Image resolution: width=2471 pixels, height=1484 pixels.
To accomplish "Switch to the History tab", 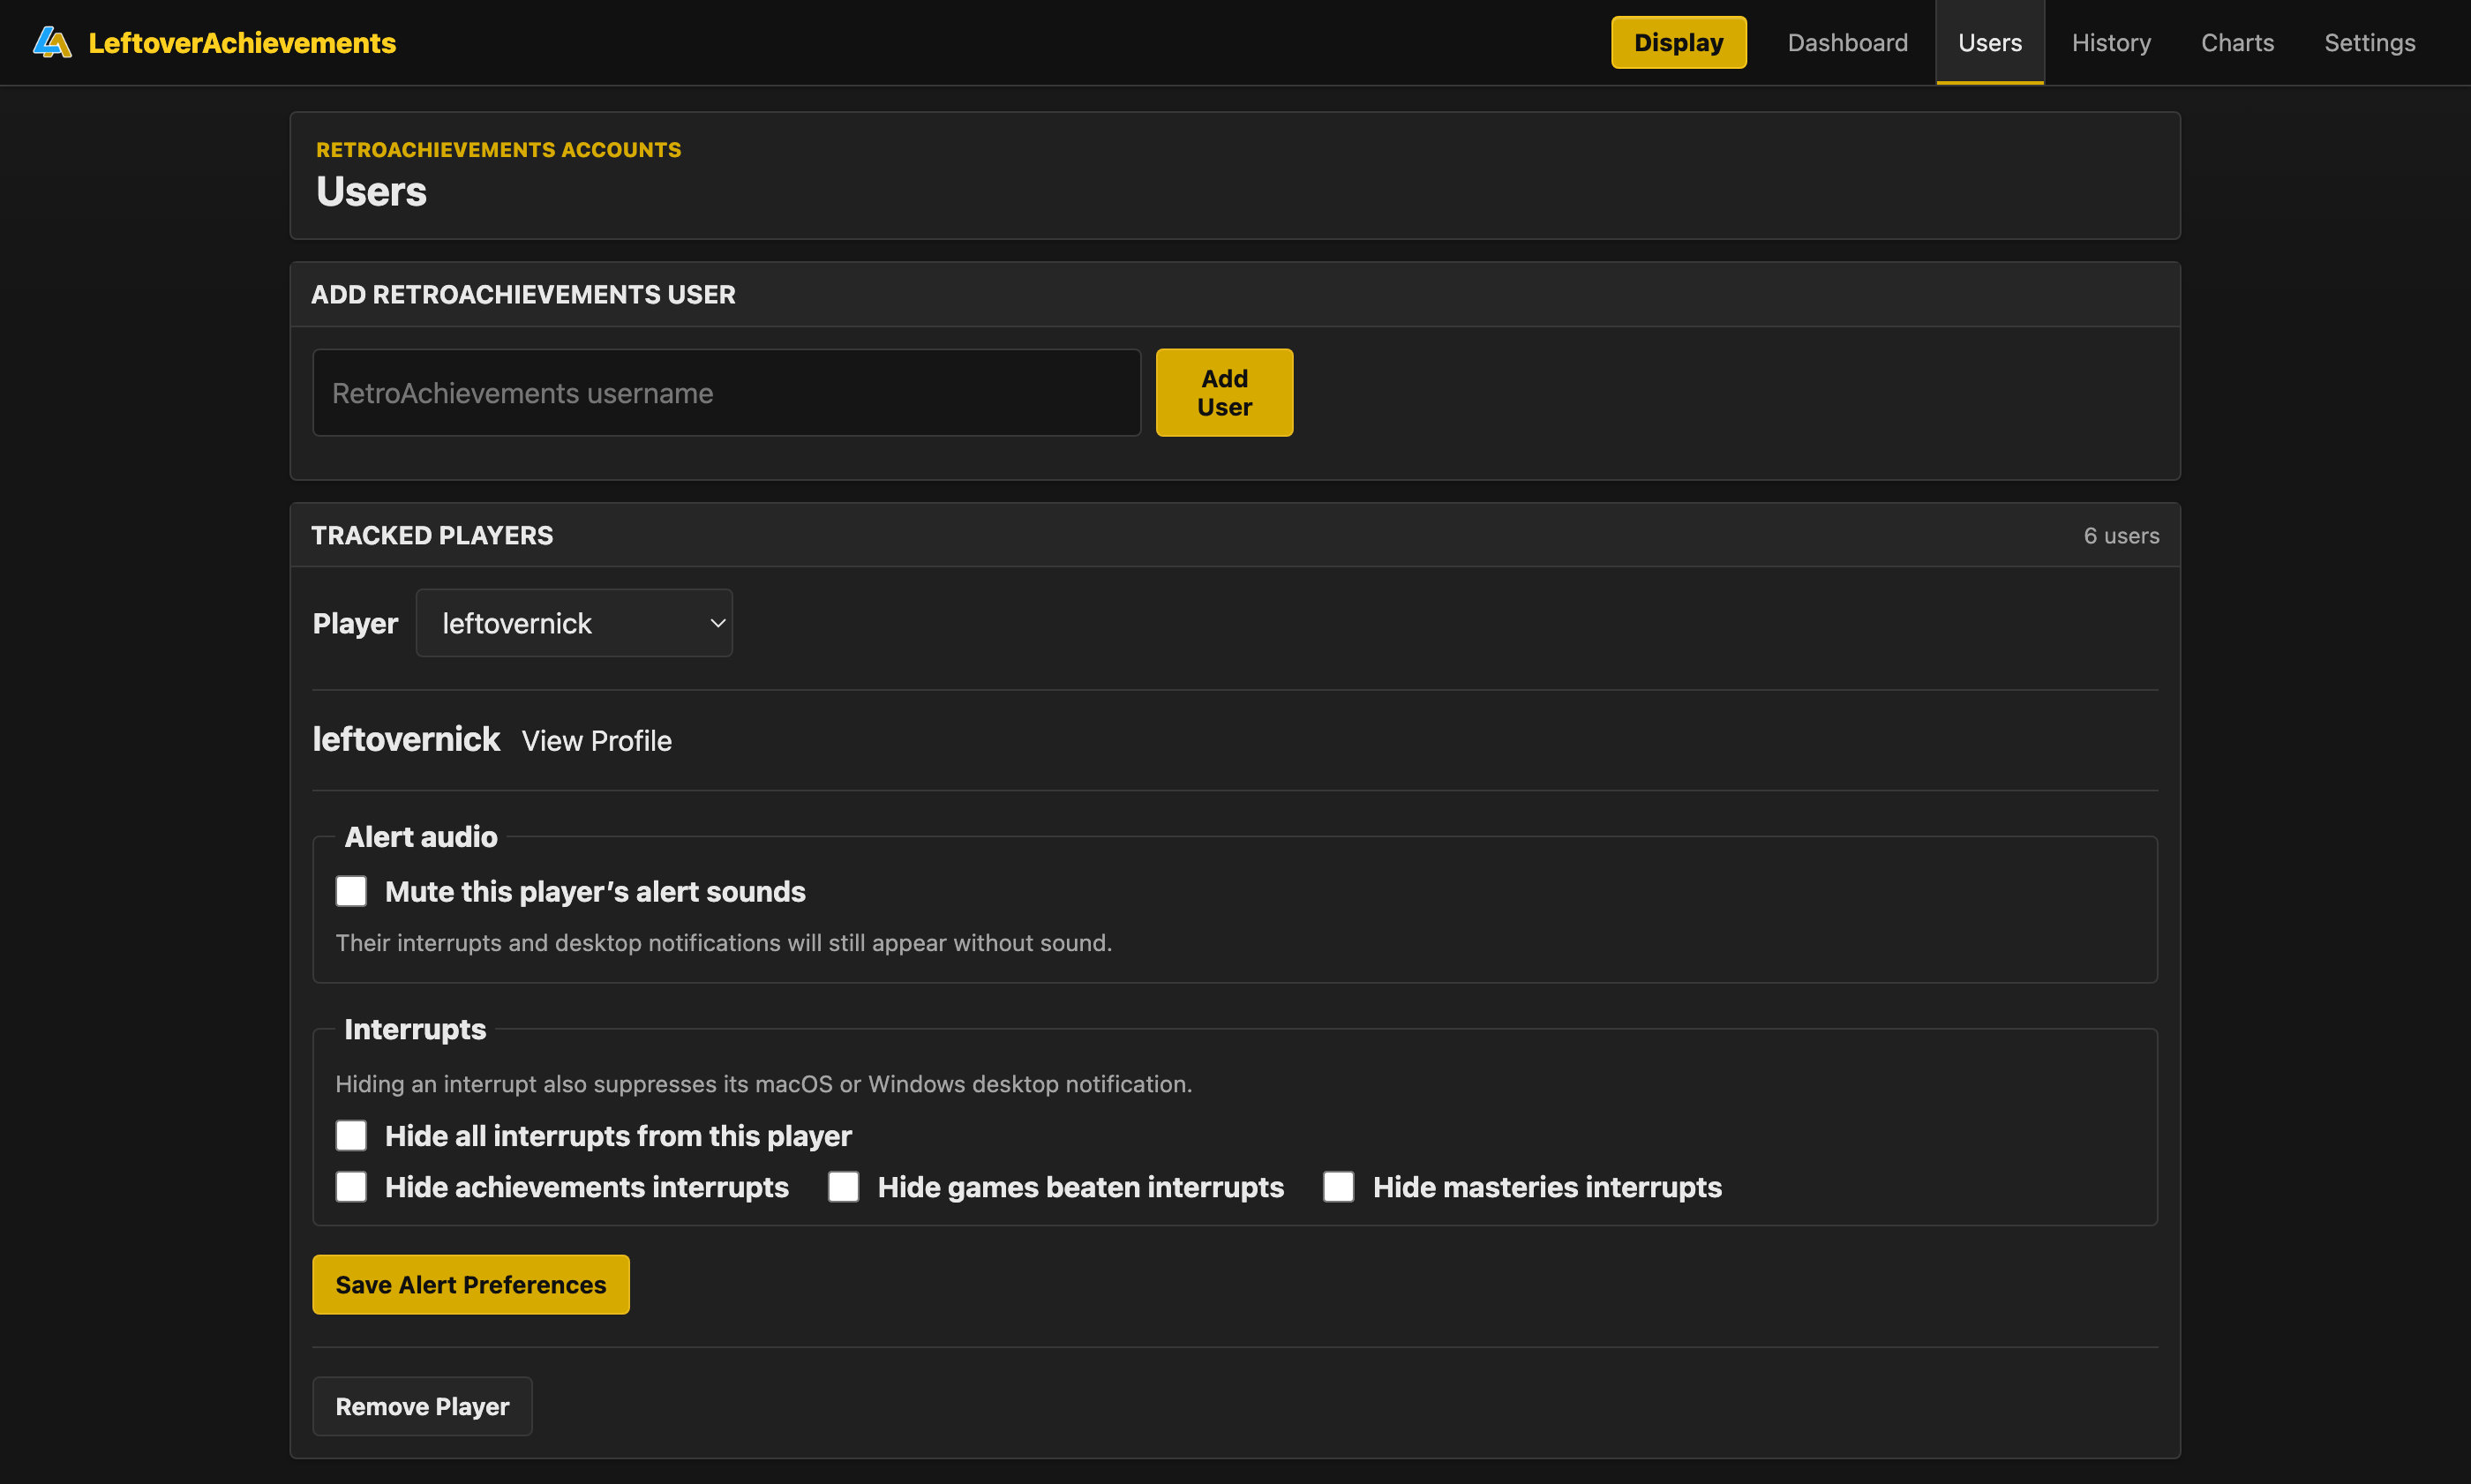I will [2111, 42].
